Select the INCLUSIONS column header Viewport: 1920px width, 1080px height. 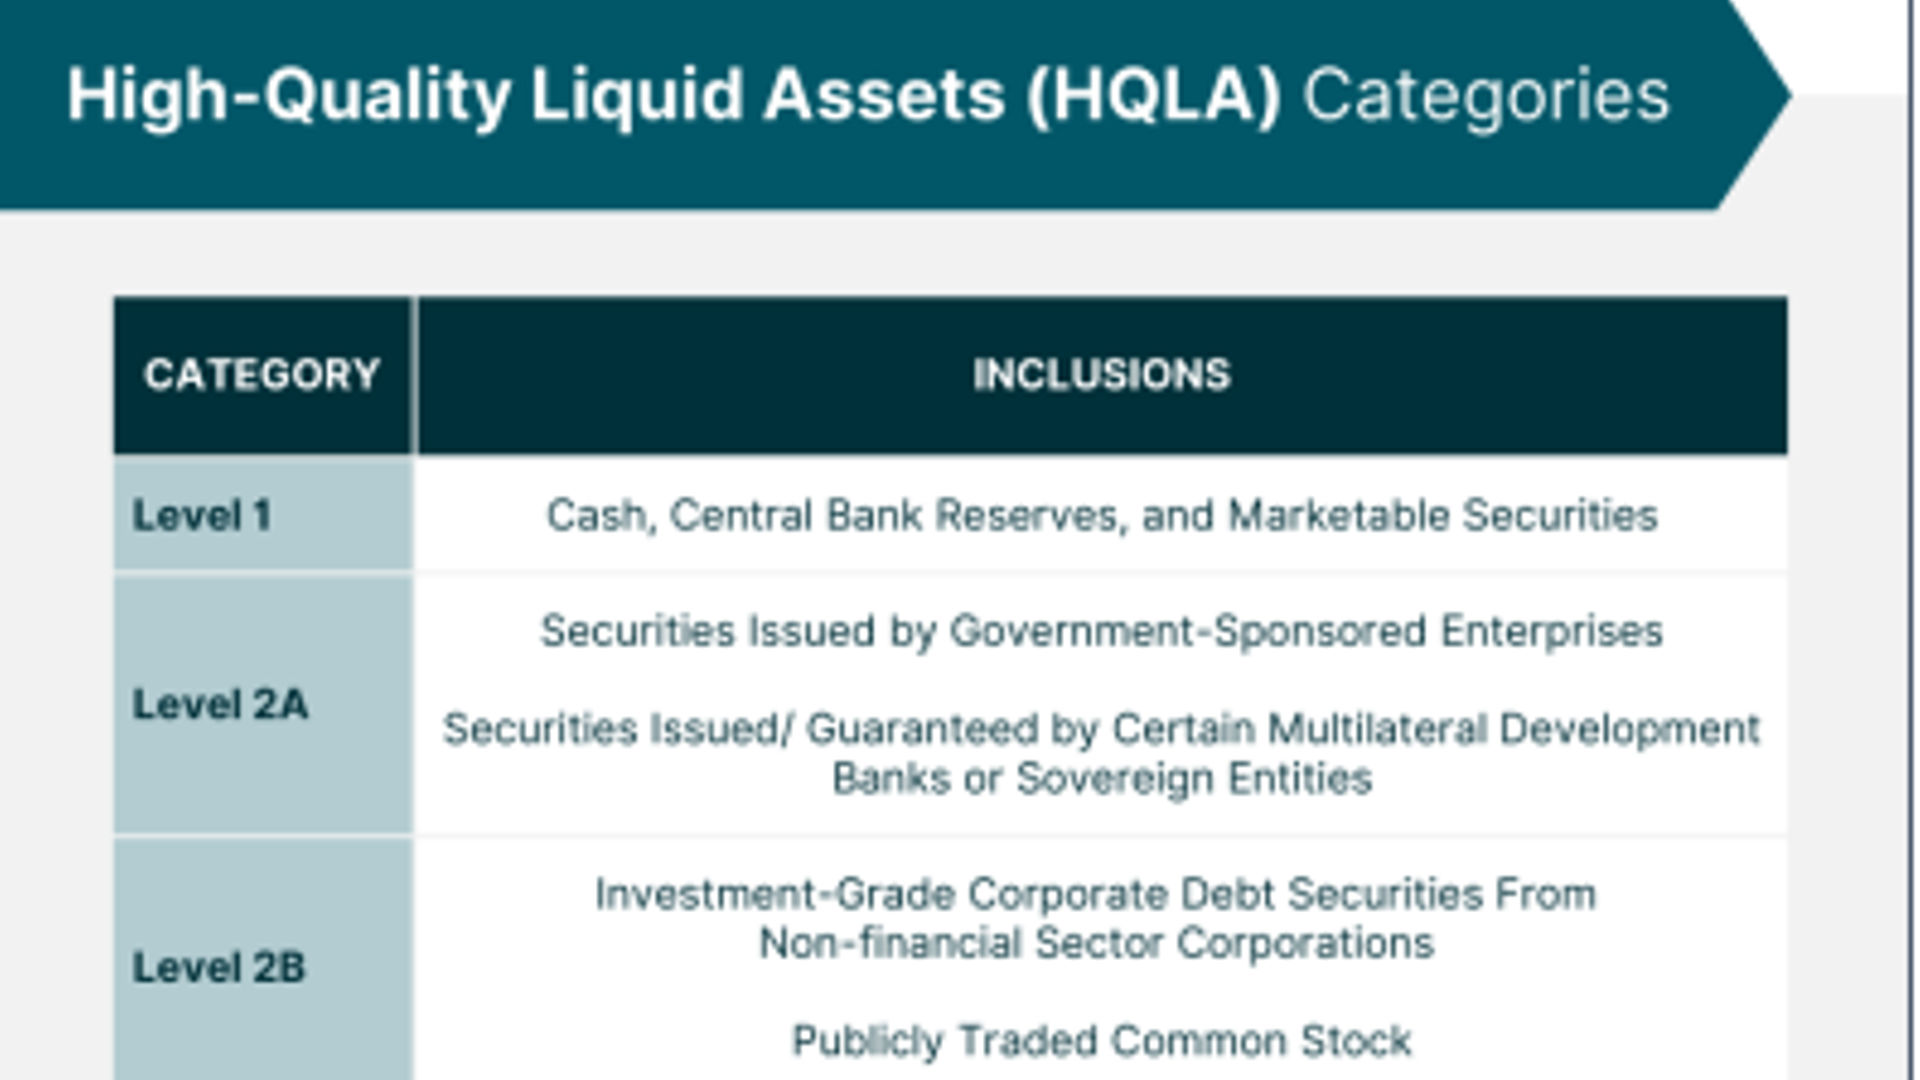click(1101, 375)
